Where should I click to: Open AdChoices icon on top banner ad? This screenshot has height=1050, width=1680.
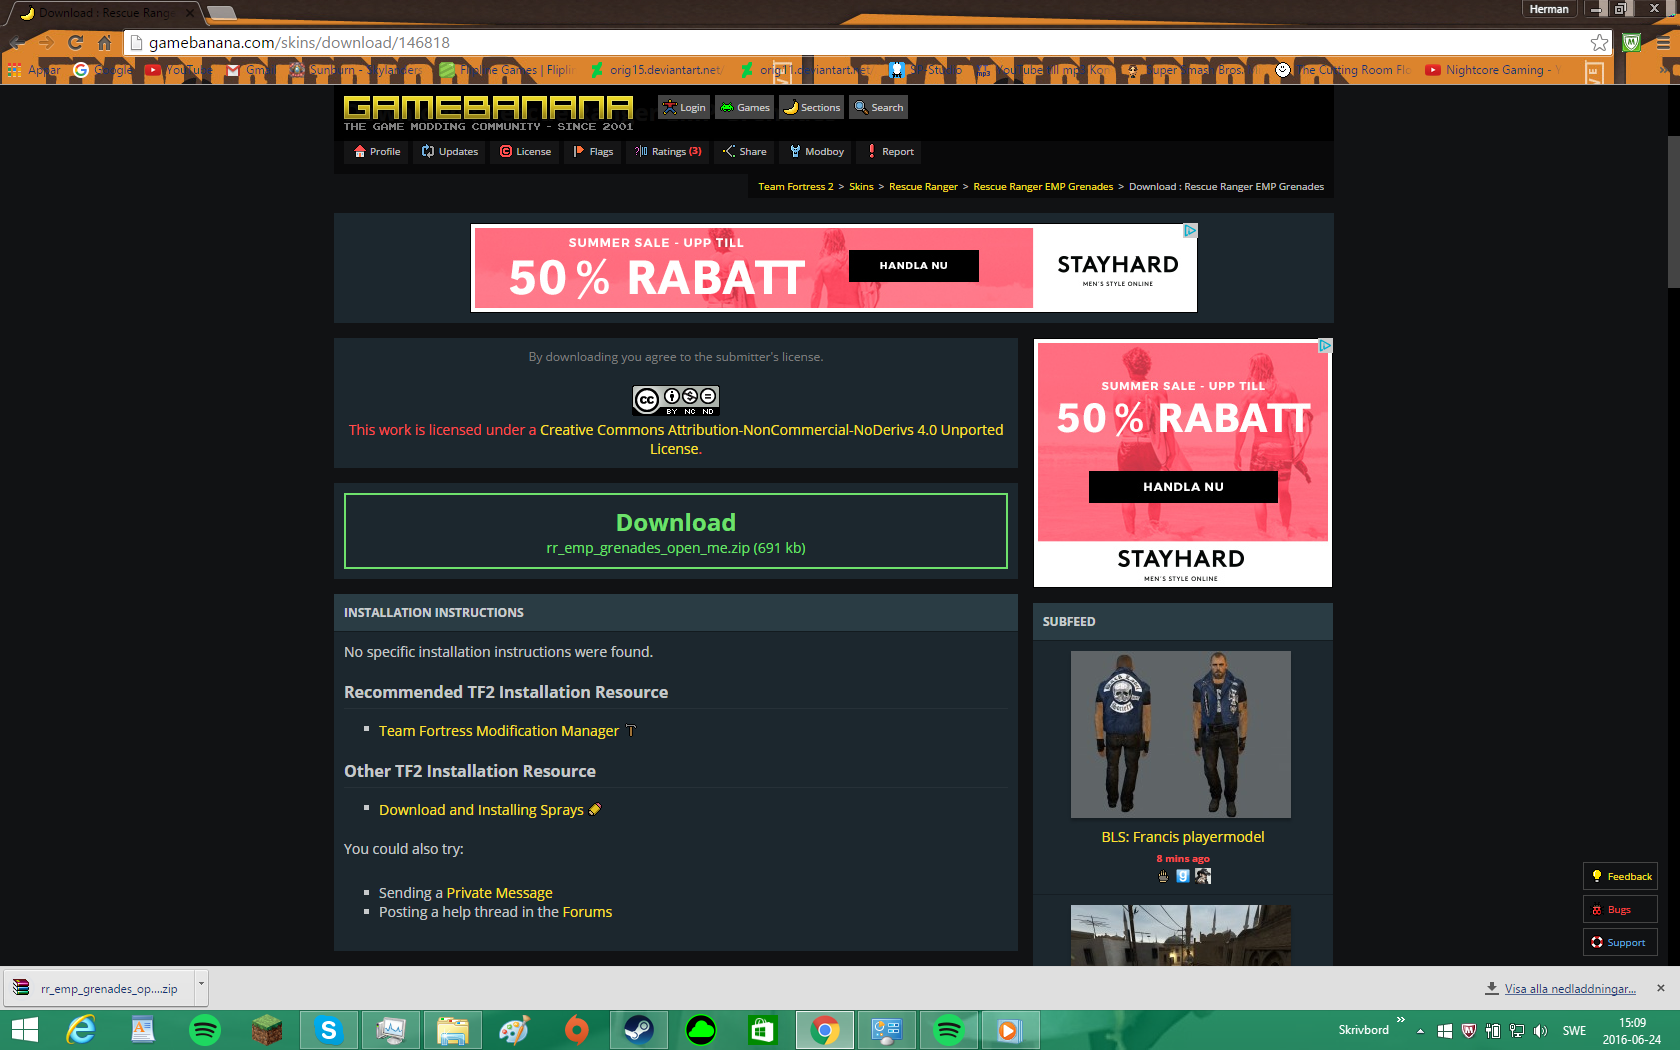point(1190,231)
